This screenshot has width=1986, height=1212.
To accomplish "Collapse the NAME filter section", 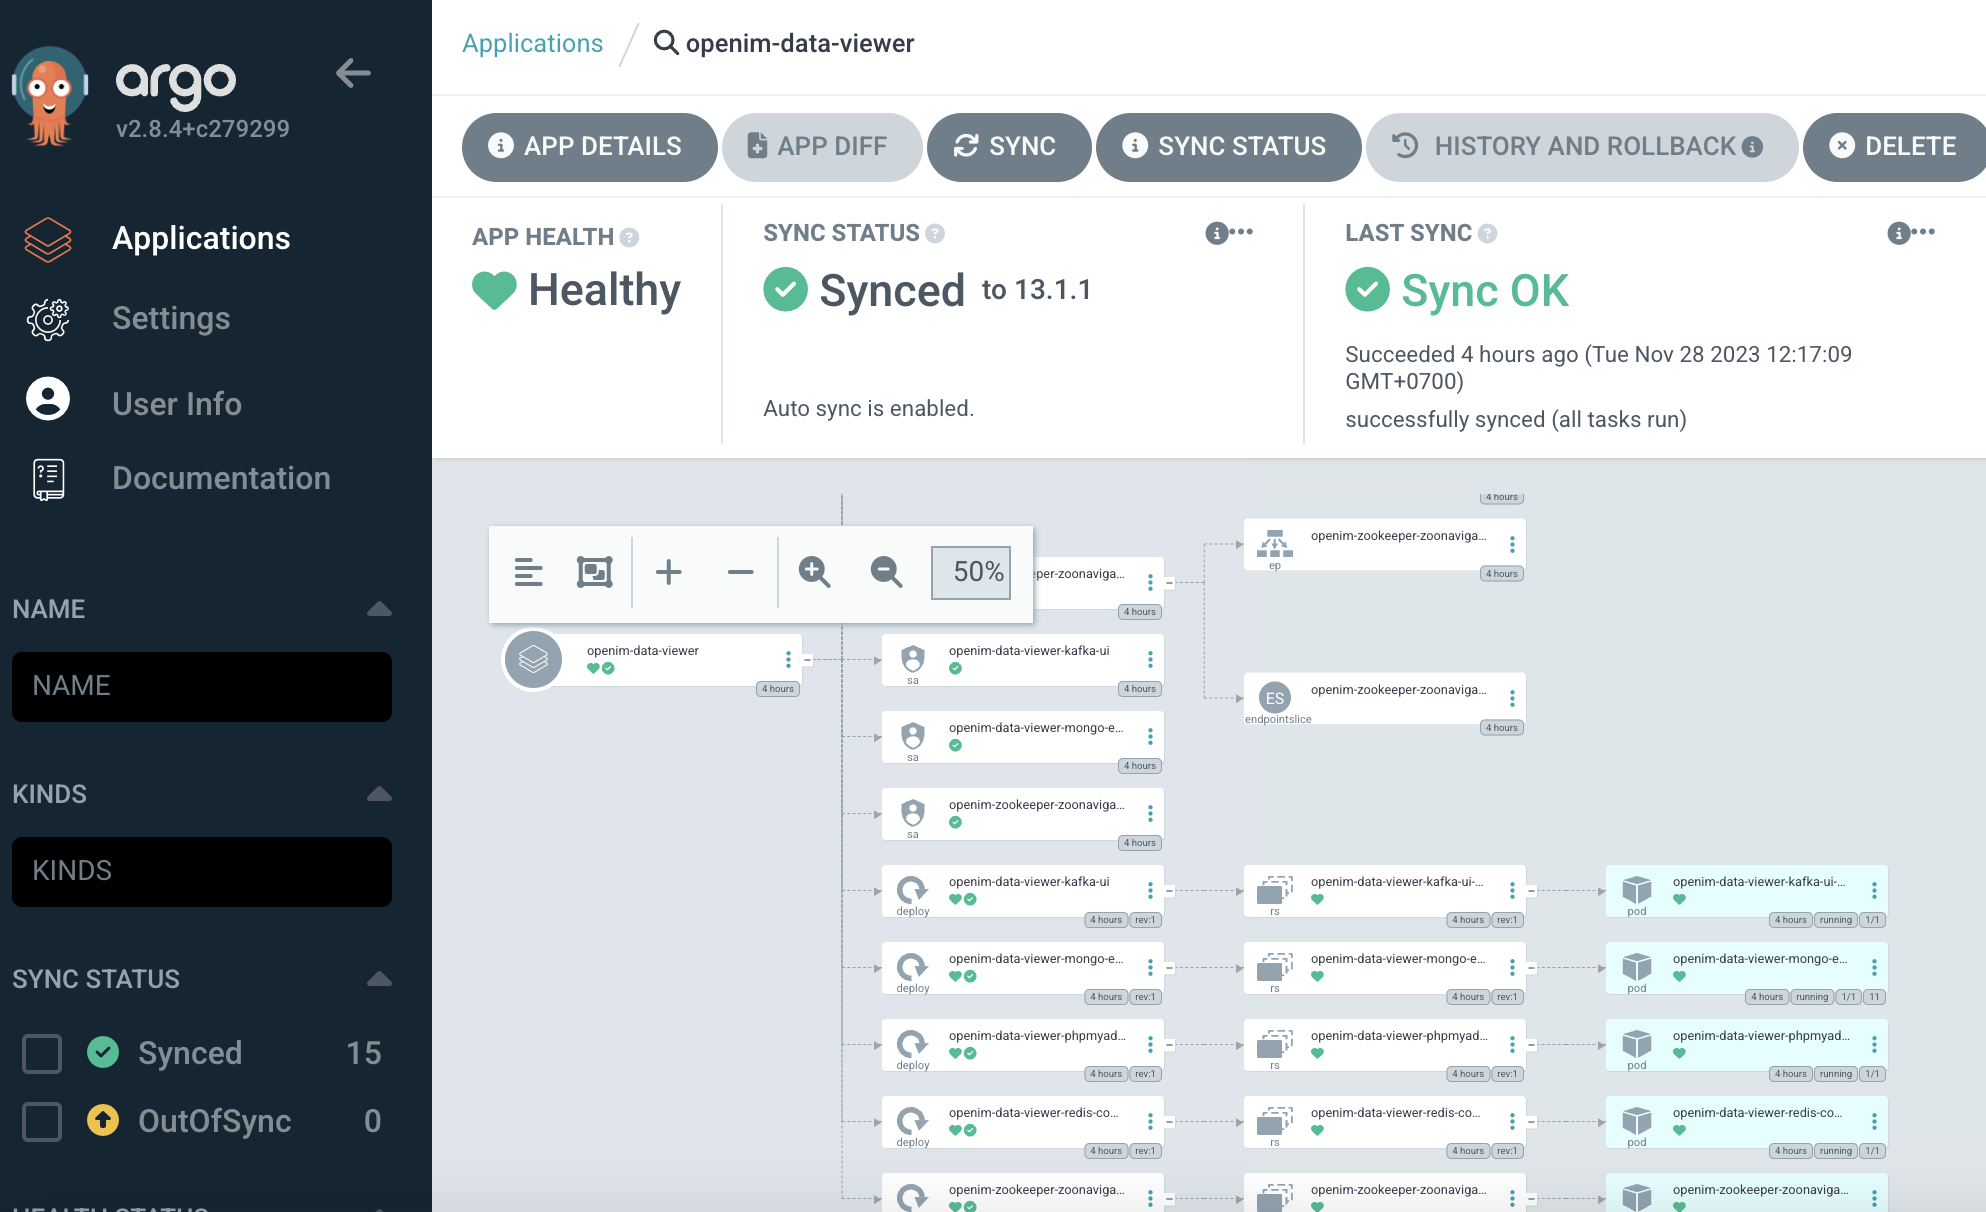I will [x=379, y=609].
